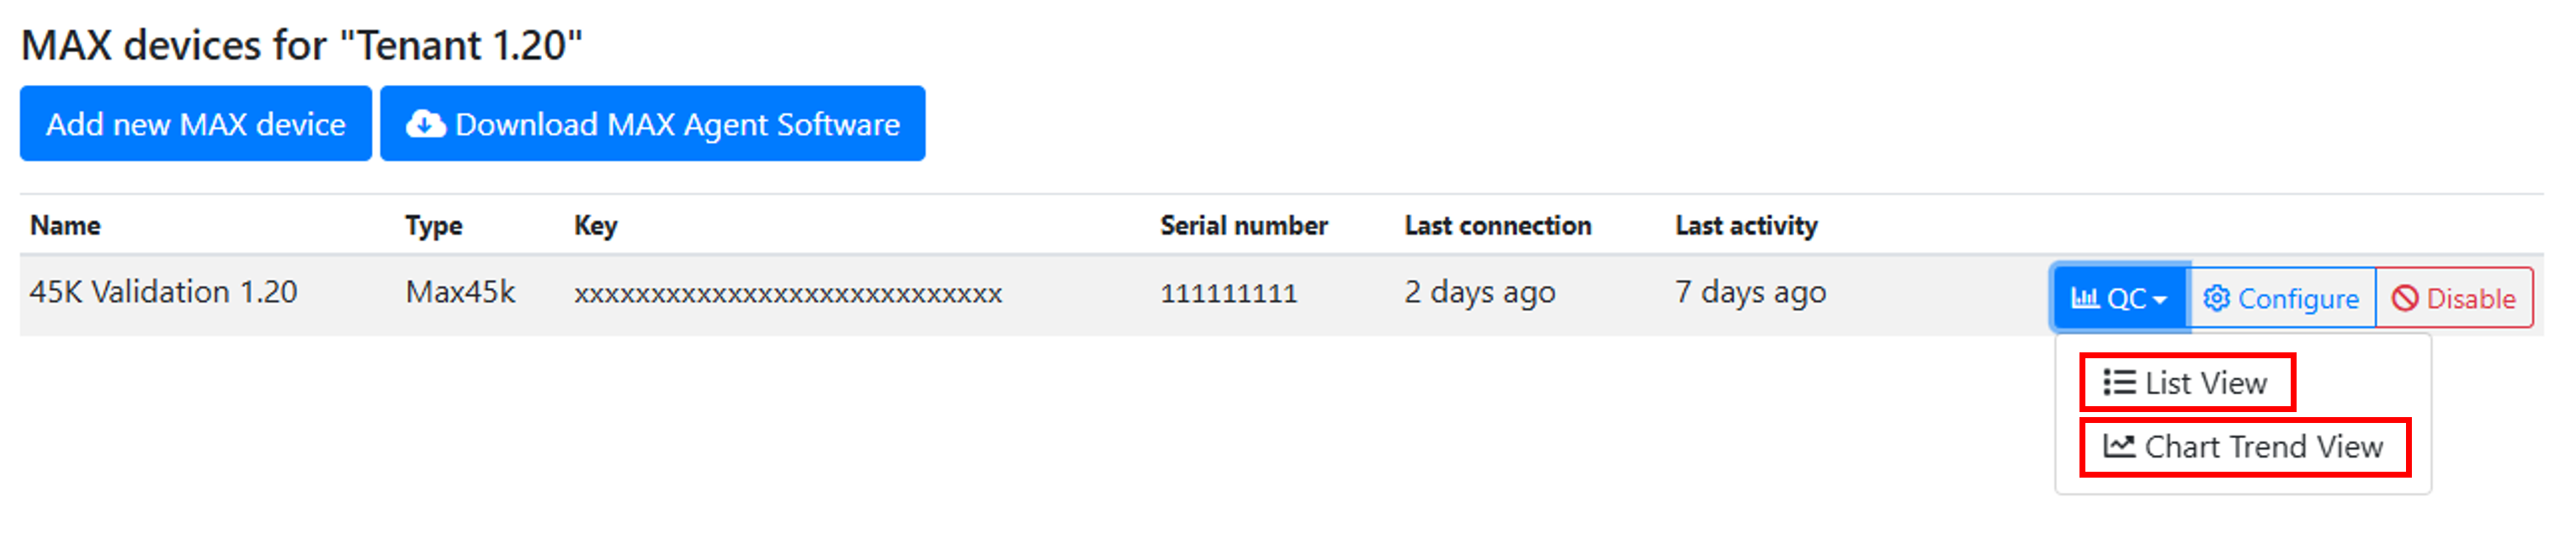Click the gear icon beside Configure
The width and height of the screenshot is (2576, 555).
(2216, 298)
